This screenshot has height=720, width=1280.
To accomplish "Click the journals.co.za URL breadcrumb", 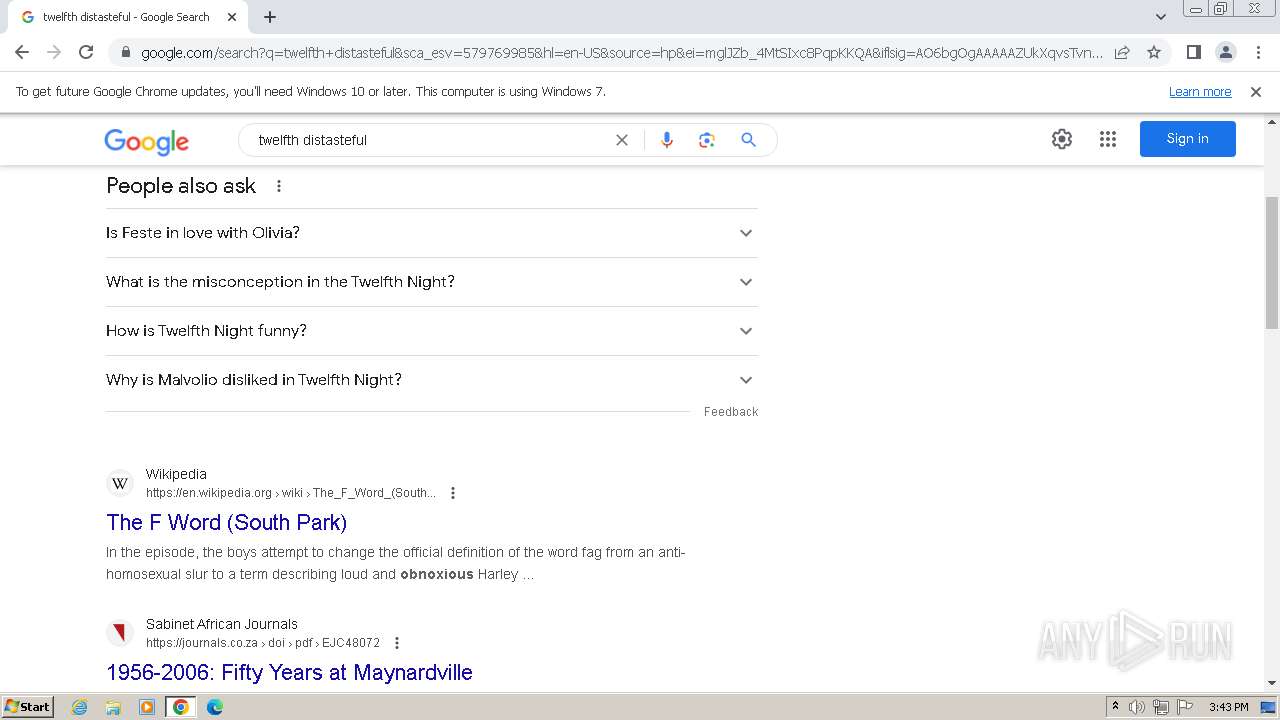I will (x=263, y=643).
